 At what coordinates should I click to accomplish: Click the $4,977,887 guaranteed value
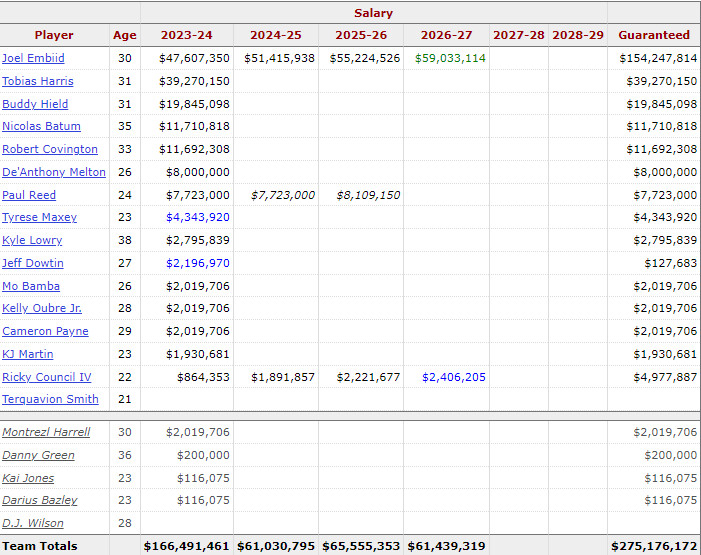point(665,377)
